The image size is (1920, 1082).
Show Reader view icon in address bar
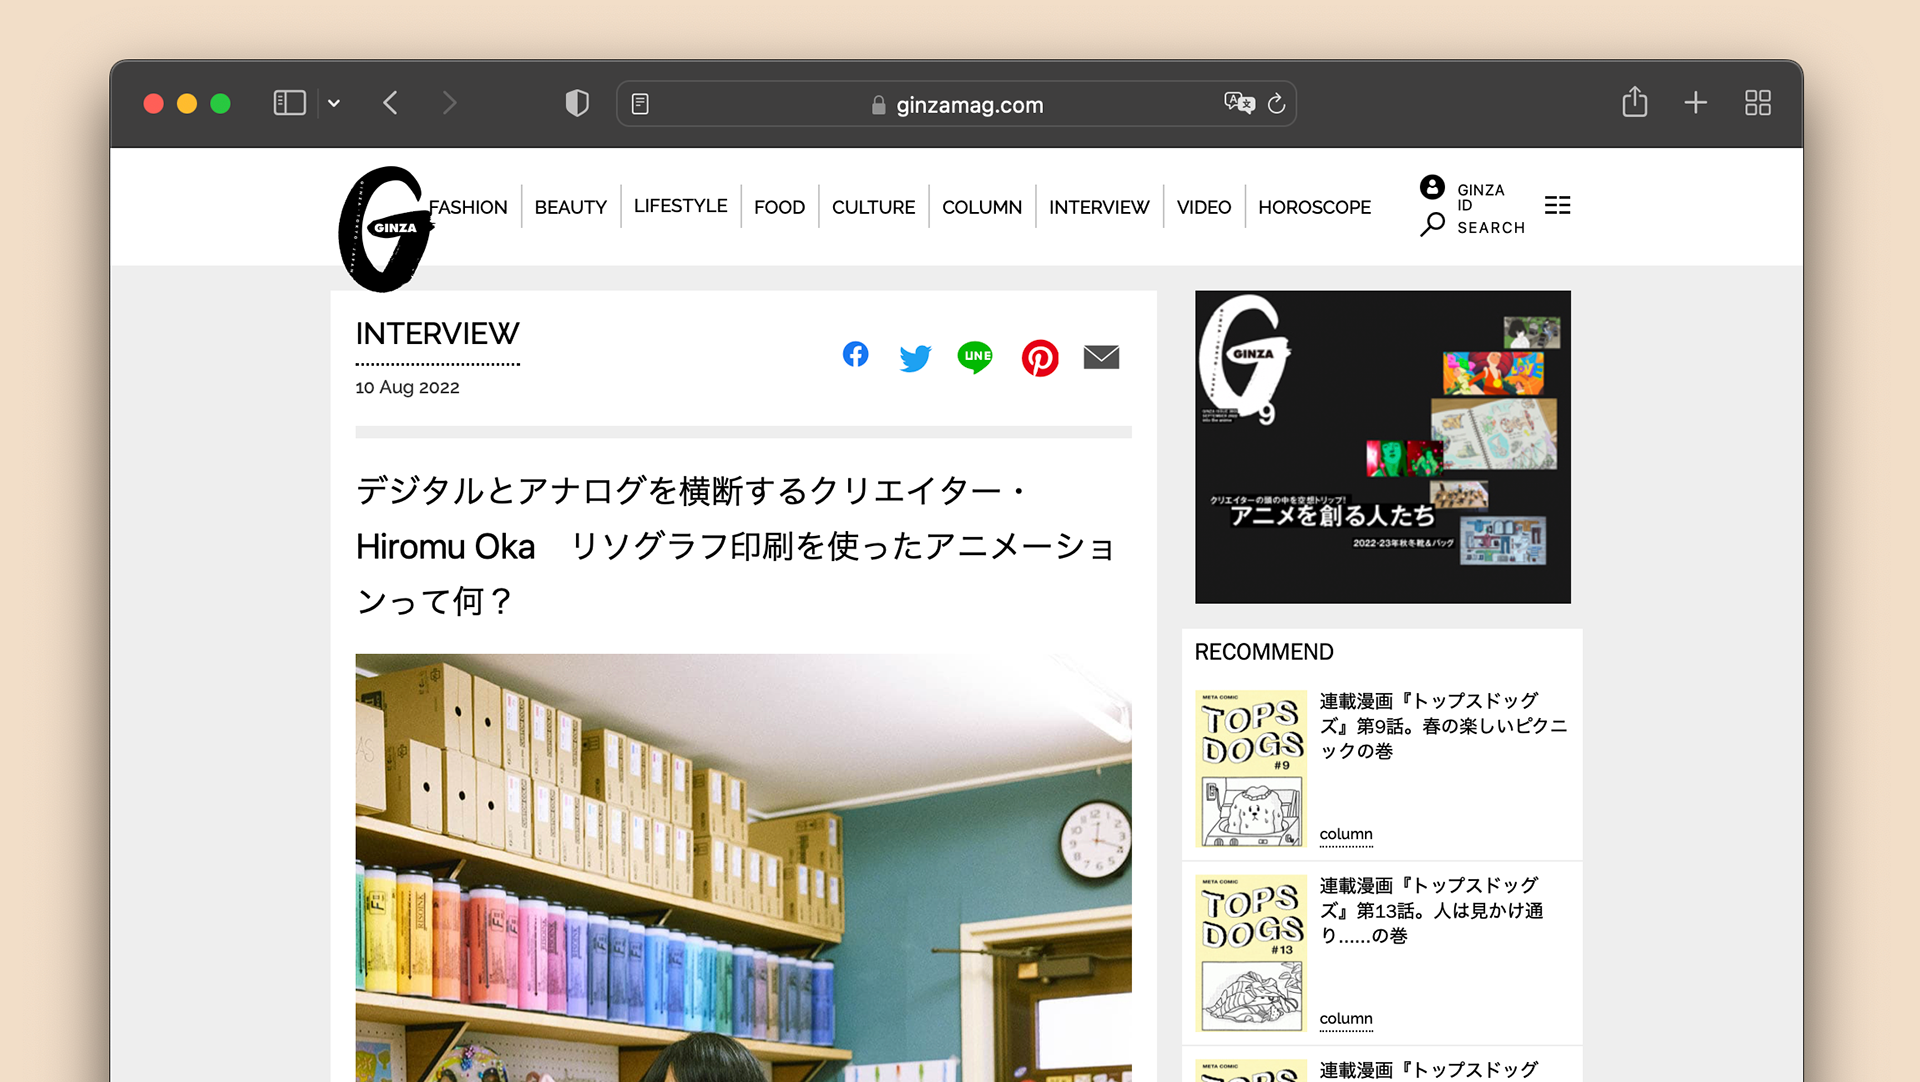[640, 104]
